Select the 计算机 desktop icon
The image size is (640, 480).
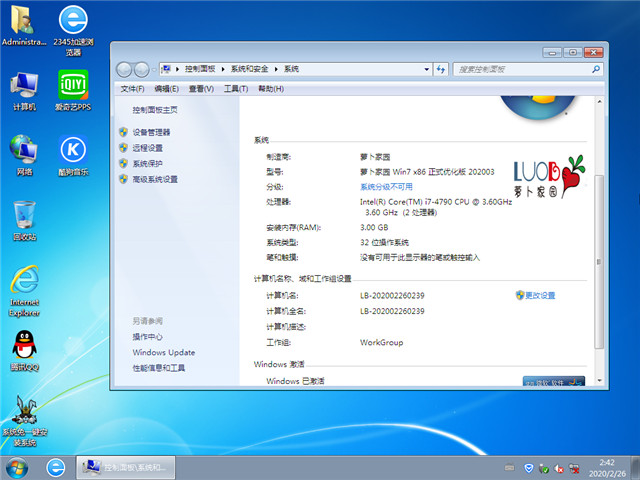(24, 91)
